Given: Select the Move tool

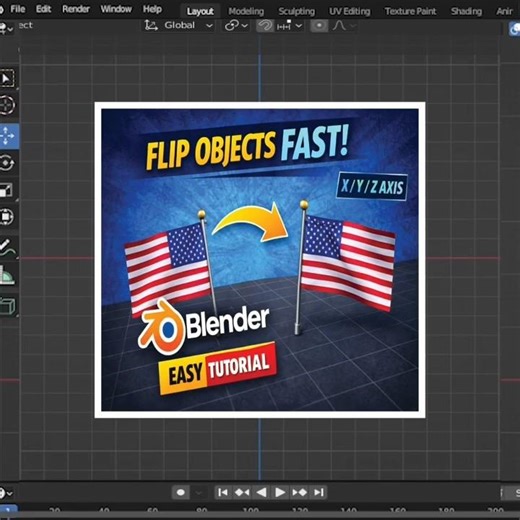Looking at the screenshot, I should coord(8,136).
